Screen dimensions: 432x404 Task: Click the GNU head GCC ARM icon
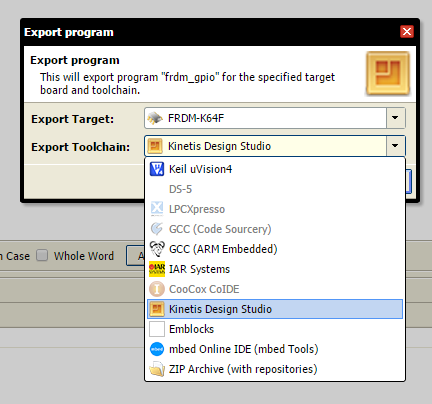click(x=157, y=249)
